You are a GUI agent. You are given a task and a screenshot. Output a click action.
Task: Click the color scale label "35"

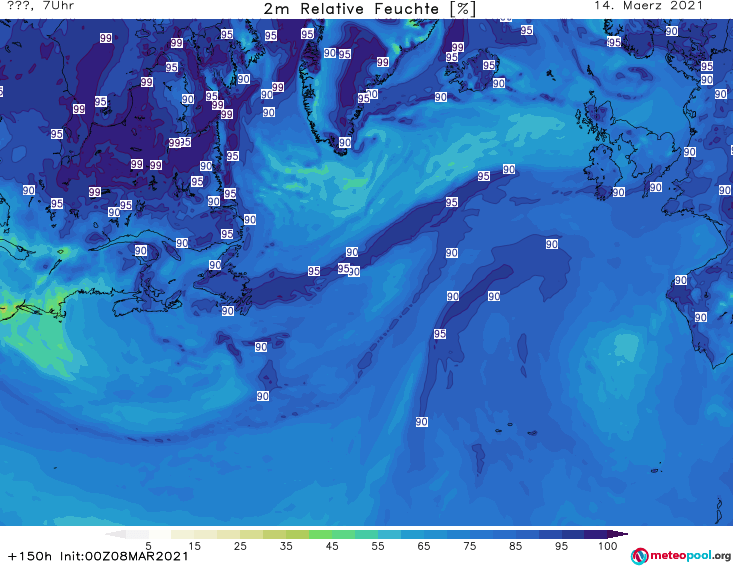point(286,546)
